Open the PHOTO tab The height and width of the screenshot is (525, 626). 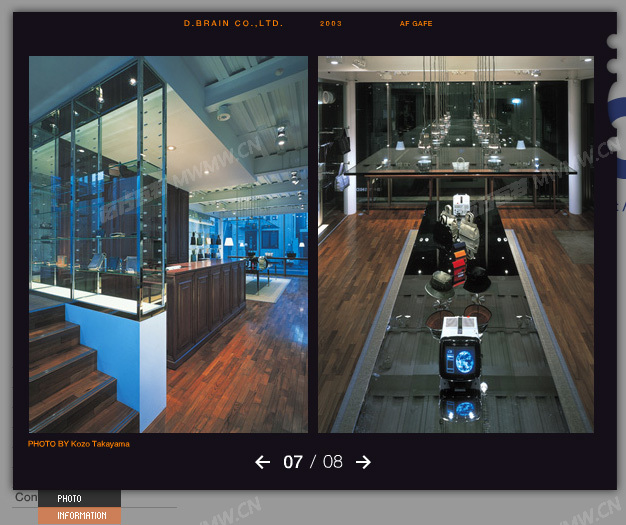79,498
